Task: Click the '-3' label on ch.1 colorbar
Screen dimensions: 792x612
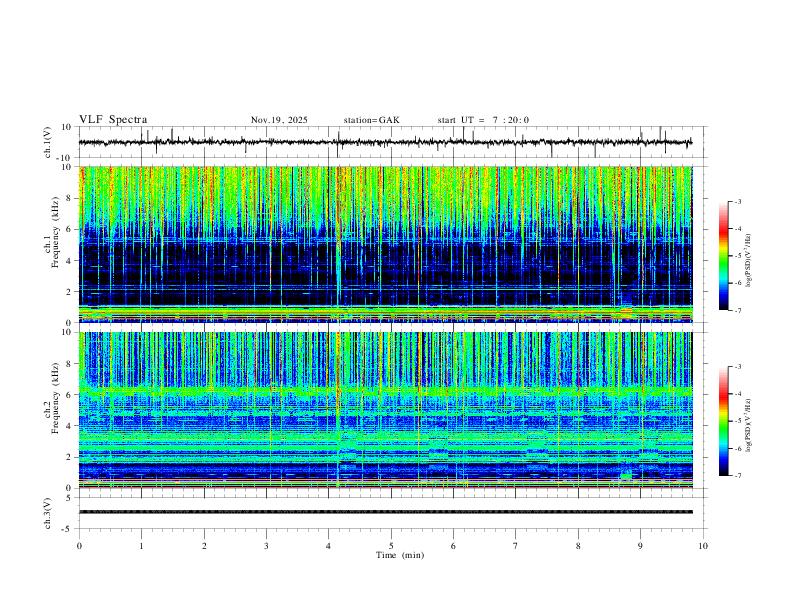Action: [737, 201]
